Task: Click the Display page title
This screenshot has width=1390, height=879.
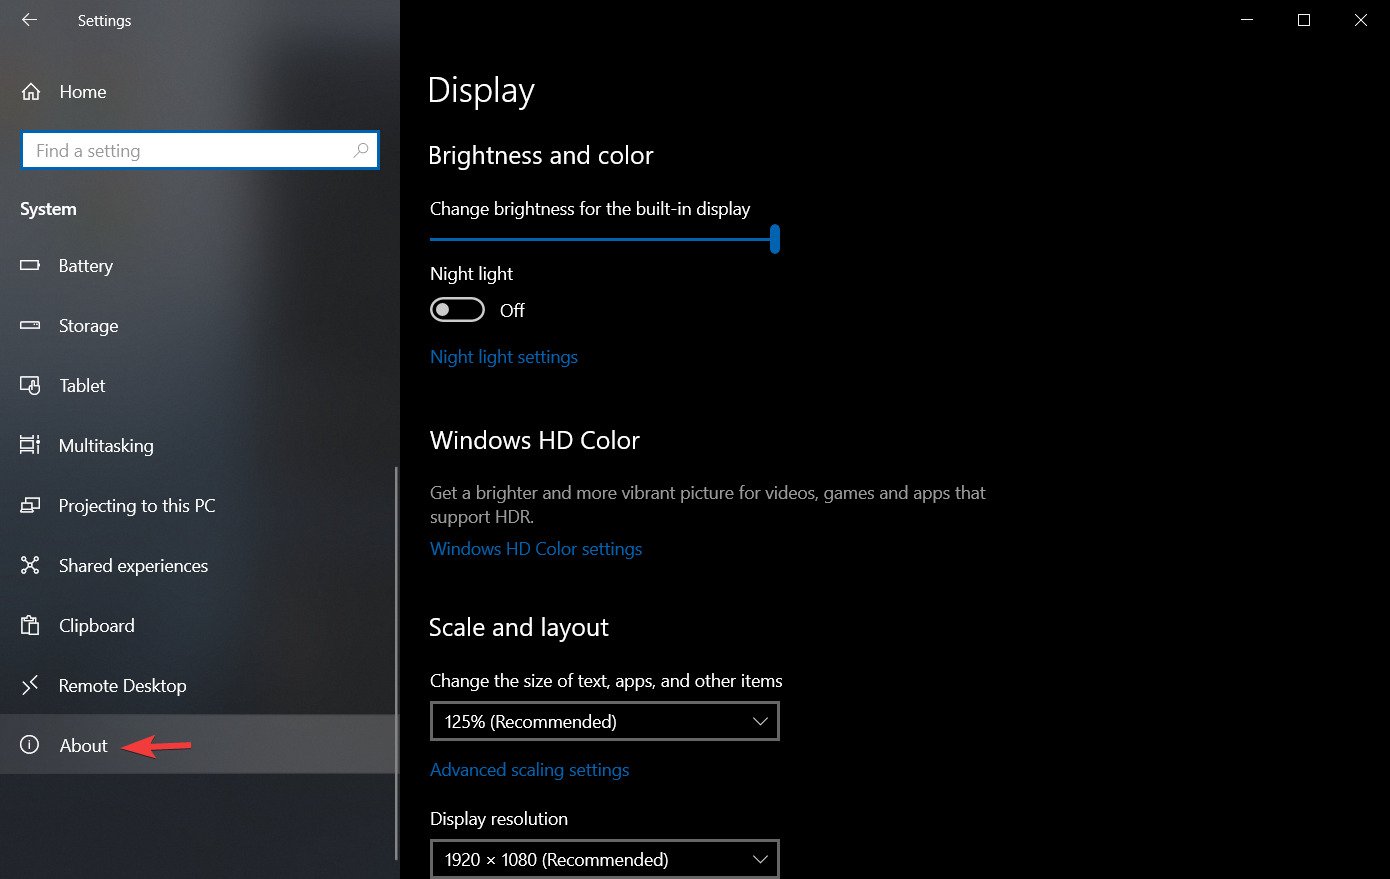Action: coord(481,91)
